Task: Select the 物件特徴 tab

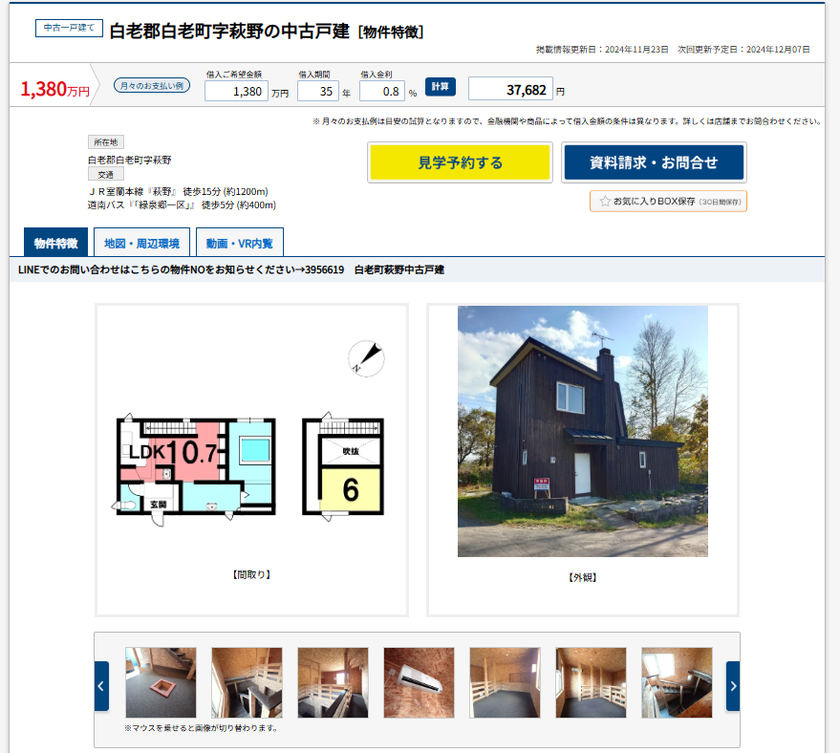Action: click(x=56, y=242)
